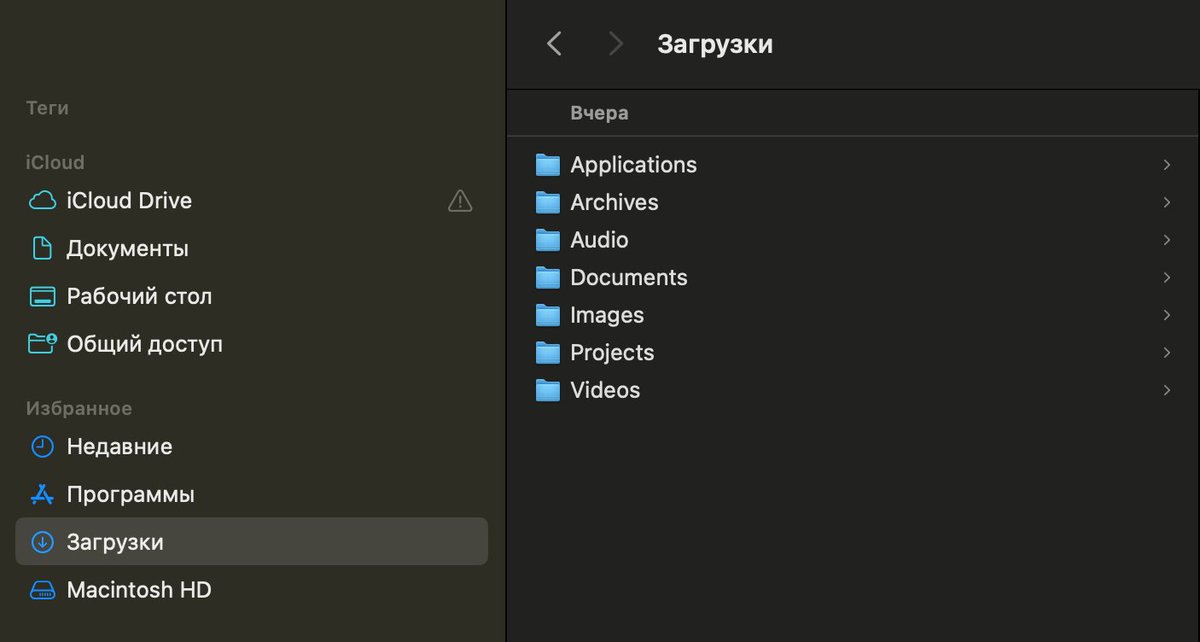Click the back navigation arrow
Viewport: 1200px width, 642px height.
click(x=555, y=43)
